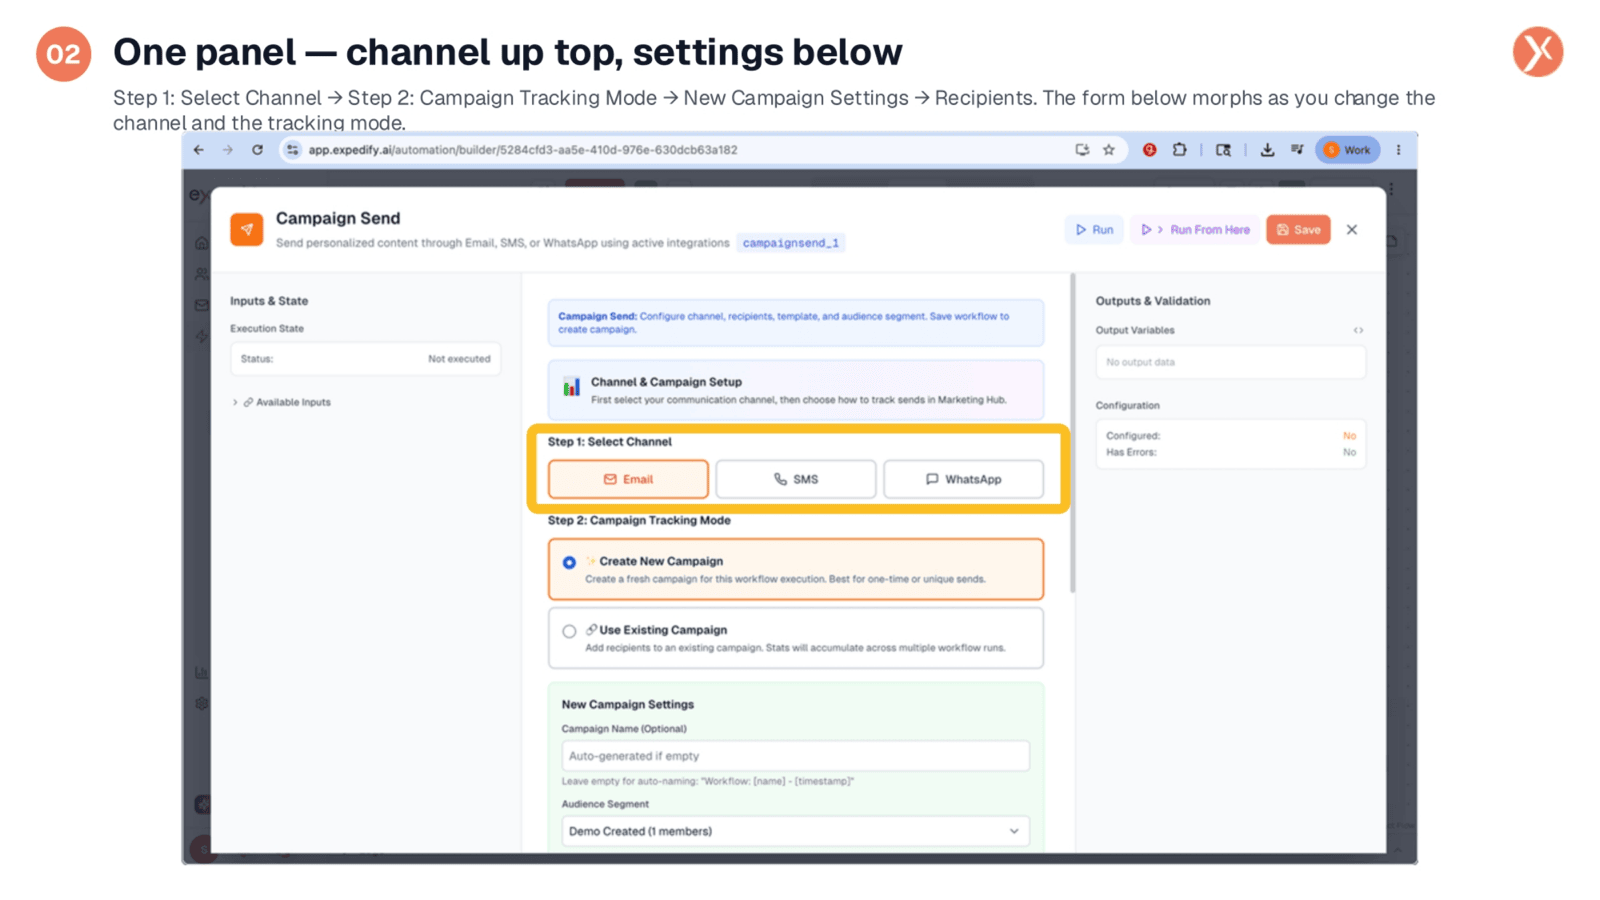Viewport: 1600px width, 900px height.
Task: Choose Use Existing Campaign radio option
Action: pyautogui.click(x=569, y=631)
